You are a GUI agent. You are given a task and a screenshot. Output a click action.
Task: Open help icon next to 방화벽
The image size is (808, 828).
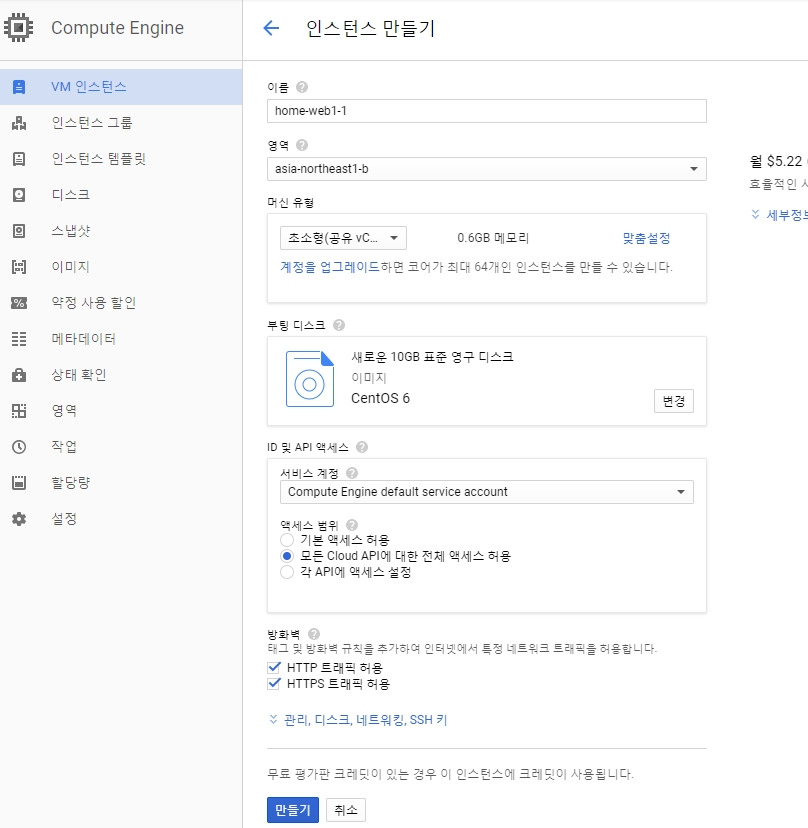click(x=314, y=634)
